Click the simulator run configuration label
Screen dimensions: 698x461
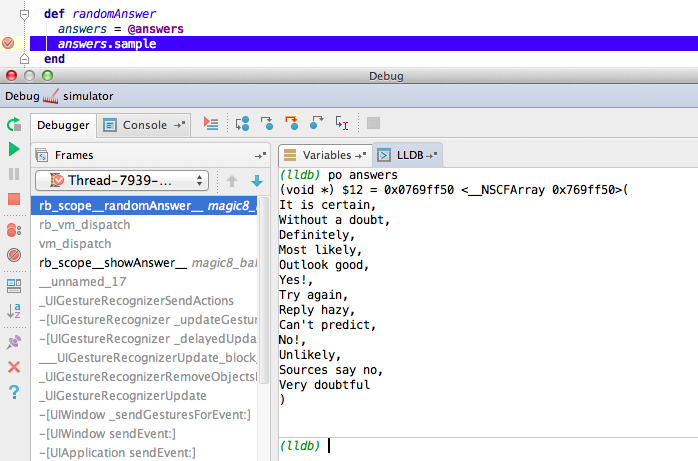(88, 96)
